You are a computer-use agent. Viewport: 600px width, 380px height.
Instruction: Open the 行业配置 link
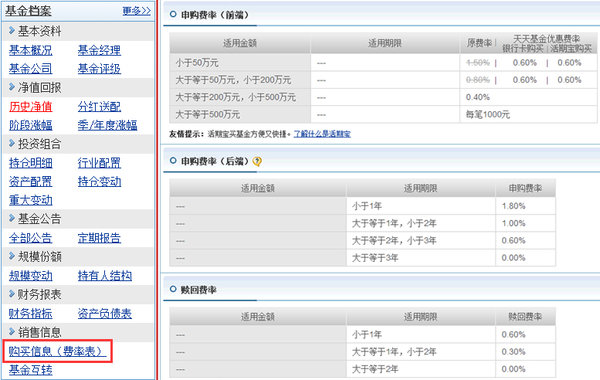click(99, 163)
